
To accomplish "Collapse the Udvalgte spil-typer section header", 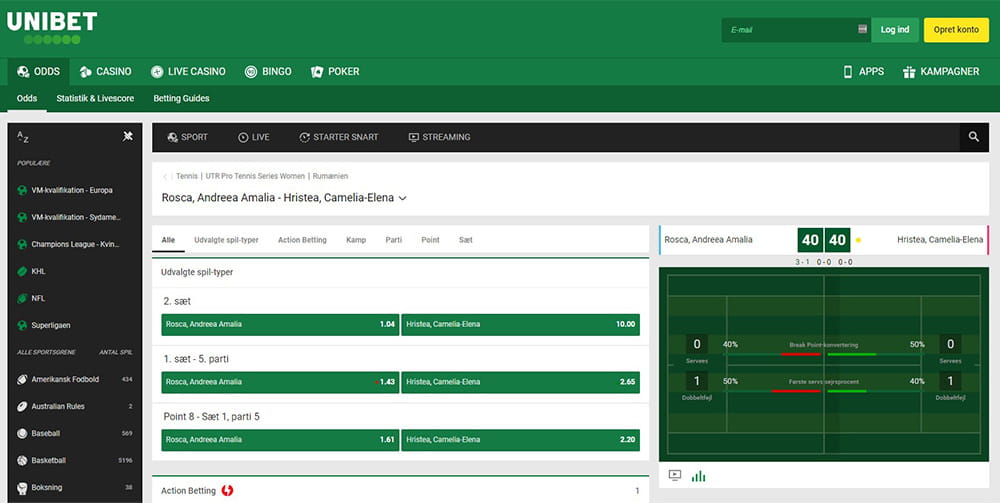I will pyautogui.click(x=401, y=272).
